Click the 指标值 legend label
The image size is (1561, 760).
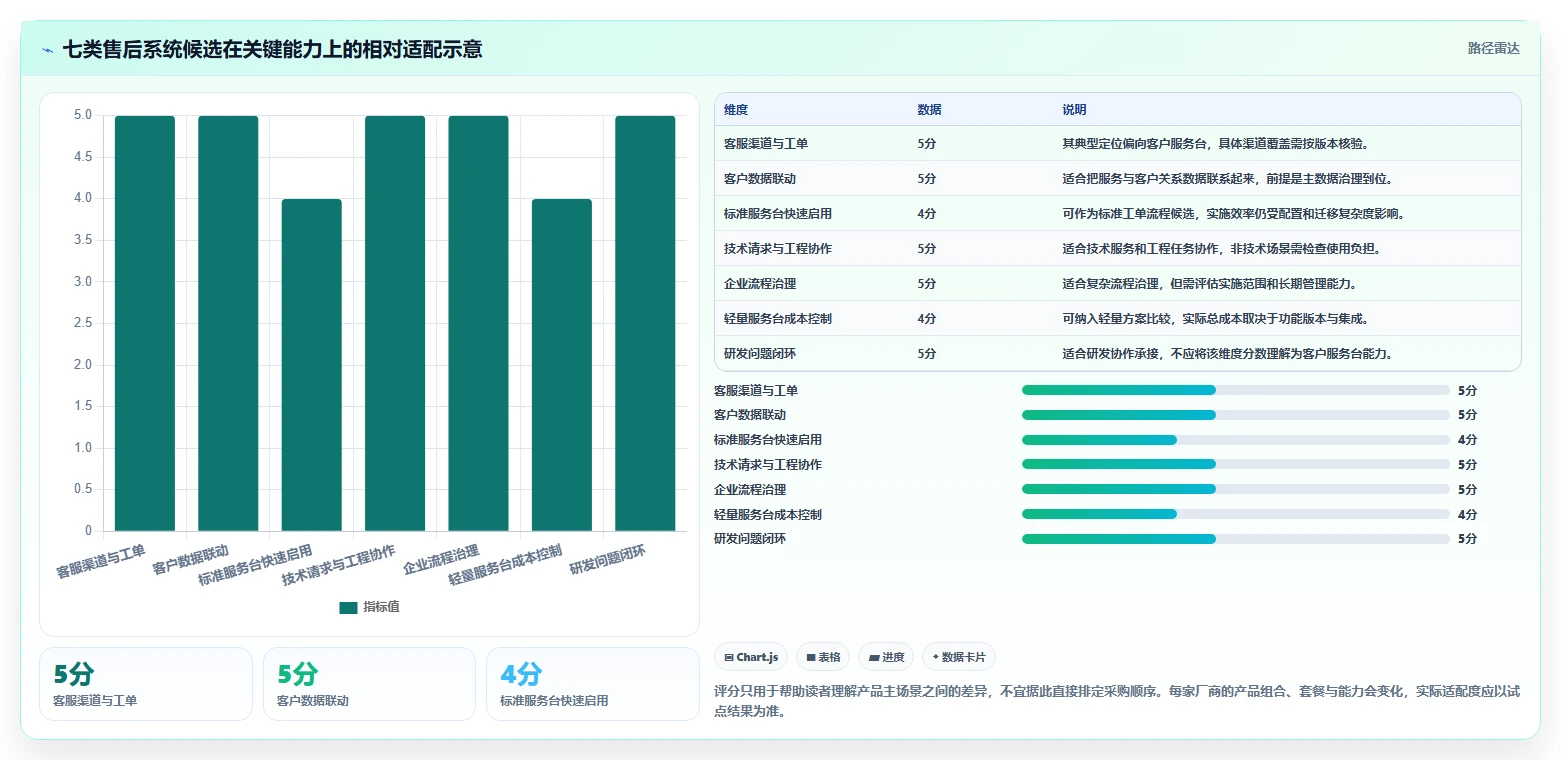[381, 607]
